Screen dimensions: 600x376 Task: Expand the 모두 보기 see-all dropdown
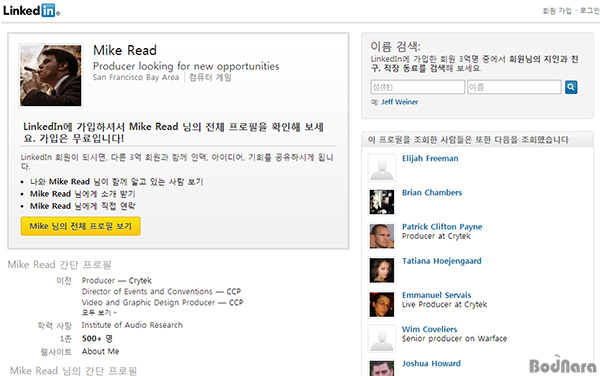point(99,313)
